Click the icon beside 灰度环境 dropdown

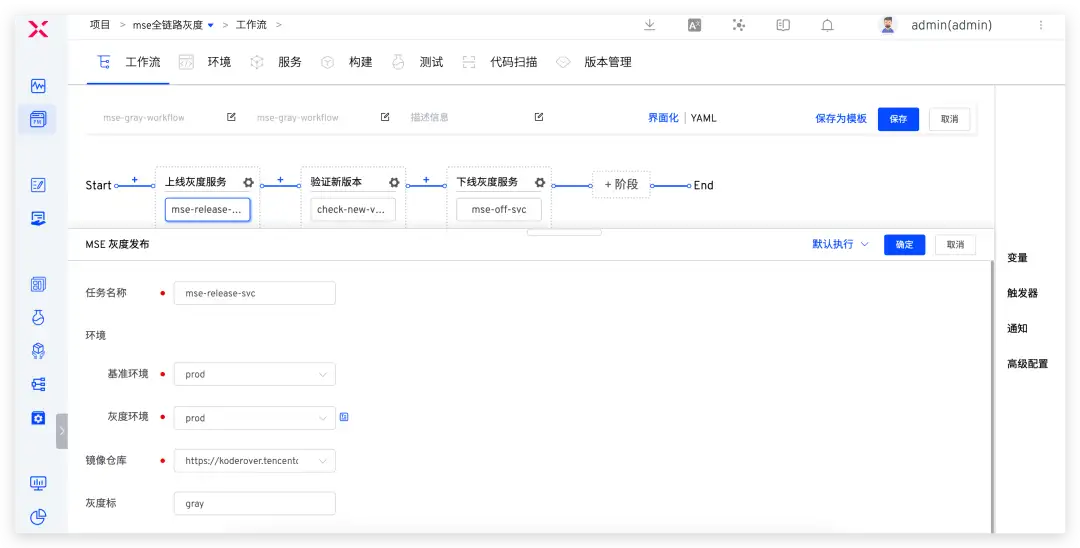(x=344, y=417)
